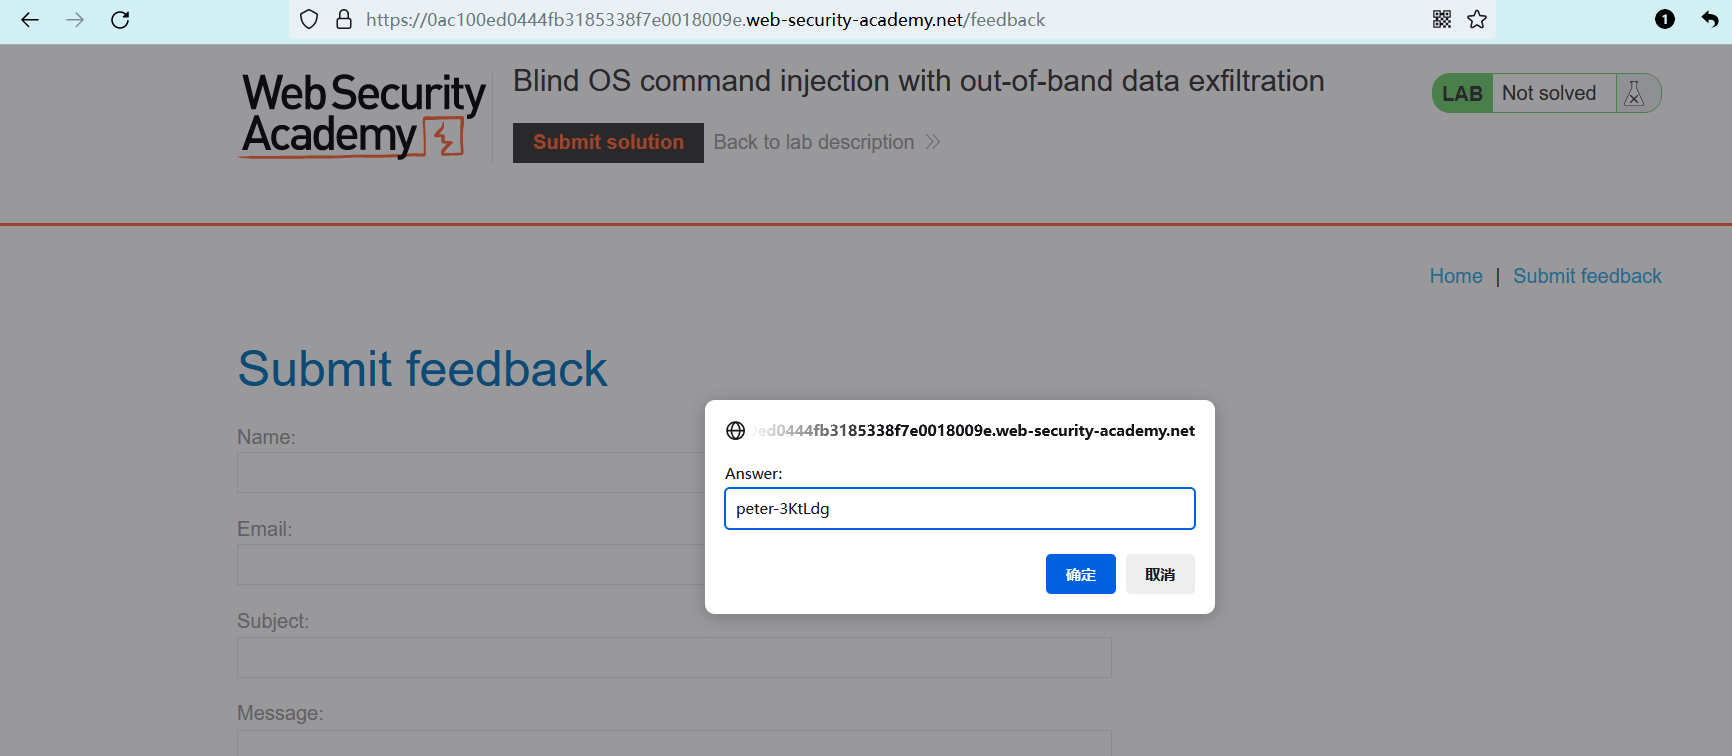Click the flask icon beside Not solved

tap(1634, 93)
